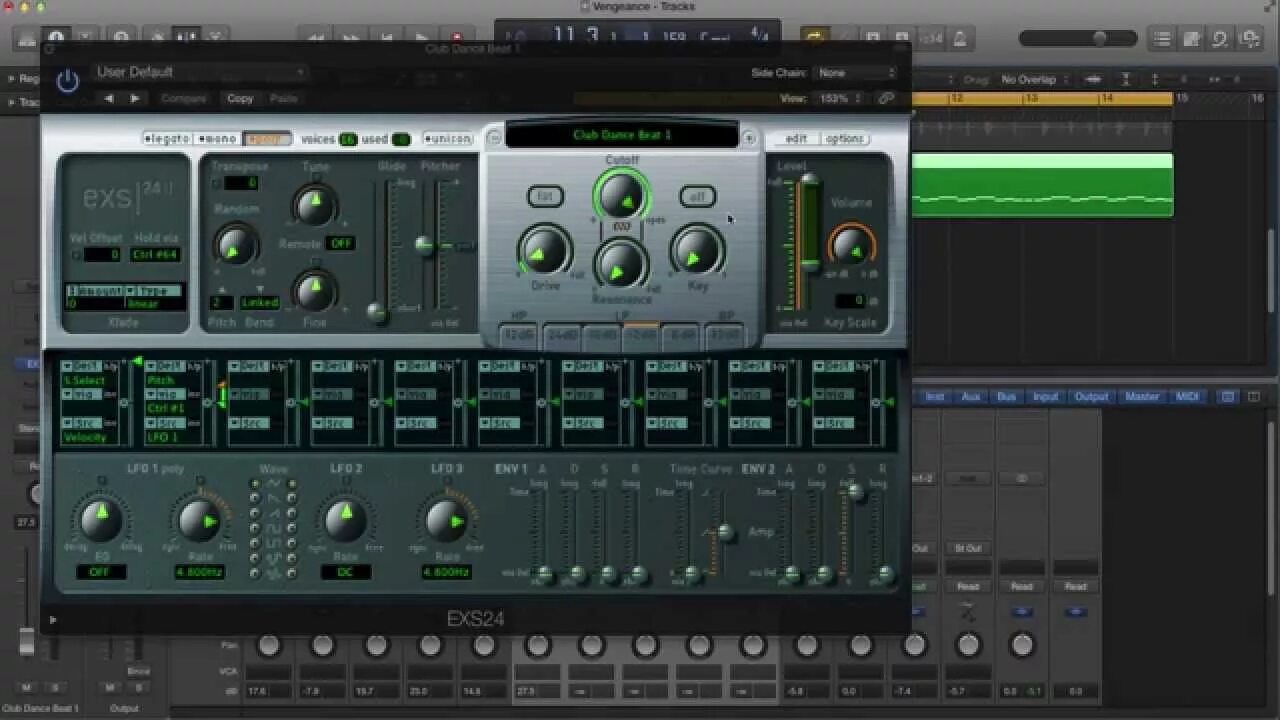Open the EXS24 edit button
This screenshot has width=1280, height=720.
point(796,139)
